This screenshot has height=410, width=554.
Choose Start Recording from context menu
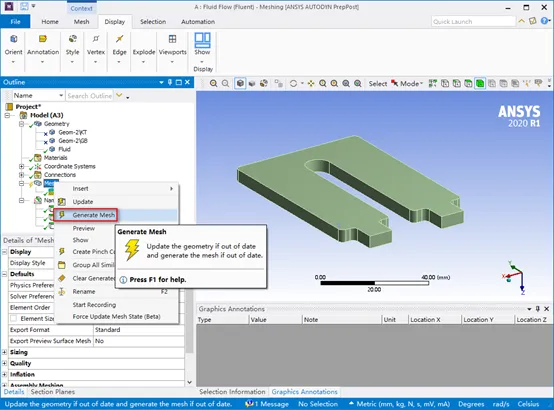click(94, 305)
